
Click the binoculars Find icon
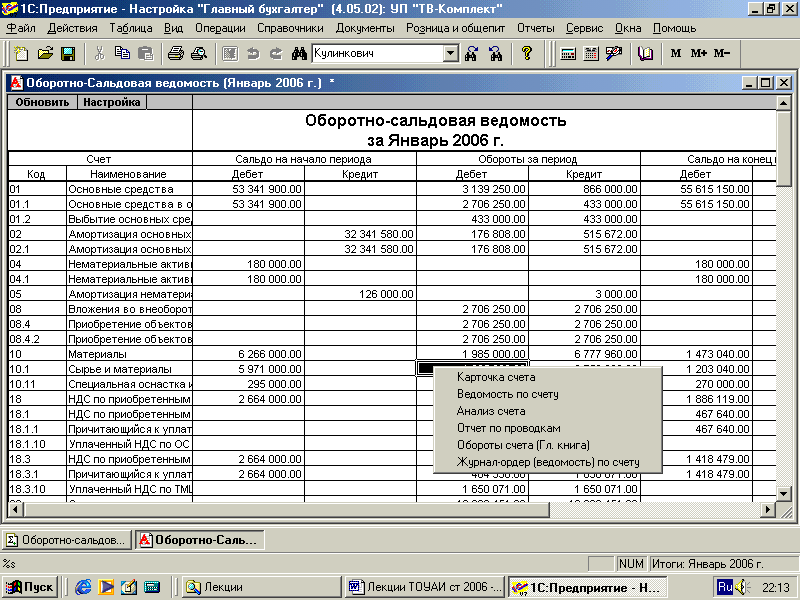(x=299, y=53)
